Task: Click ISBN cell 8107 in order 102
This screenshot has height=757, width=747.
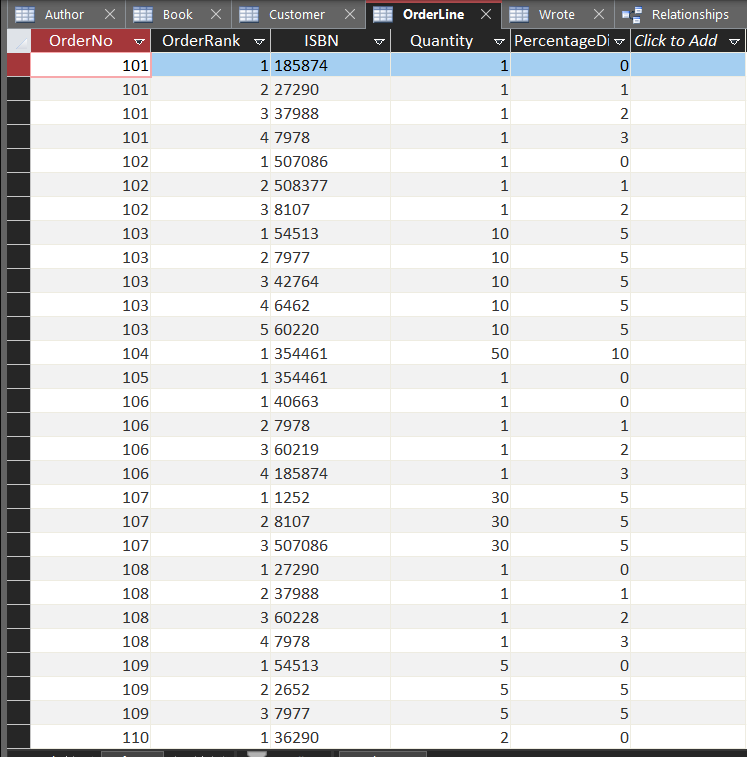Action: coord(331,210)
